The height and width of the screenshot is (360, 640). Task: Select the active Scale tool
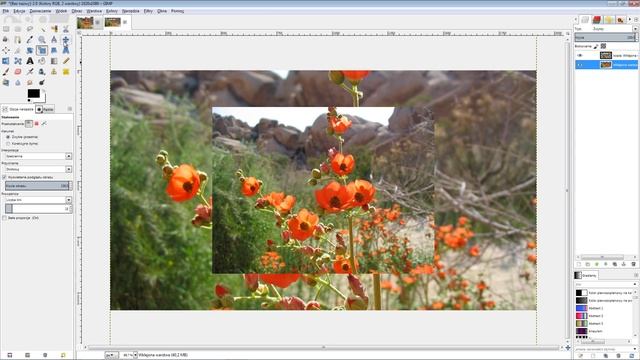[x=42, y=50]
